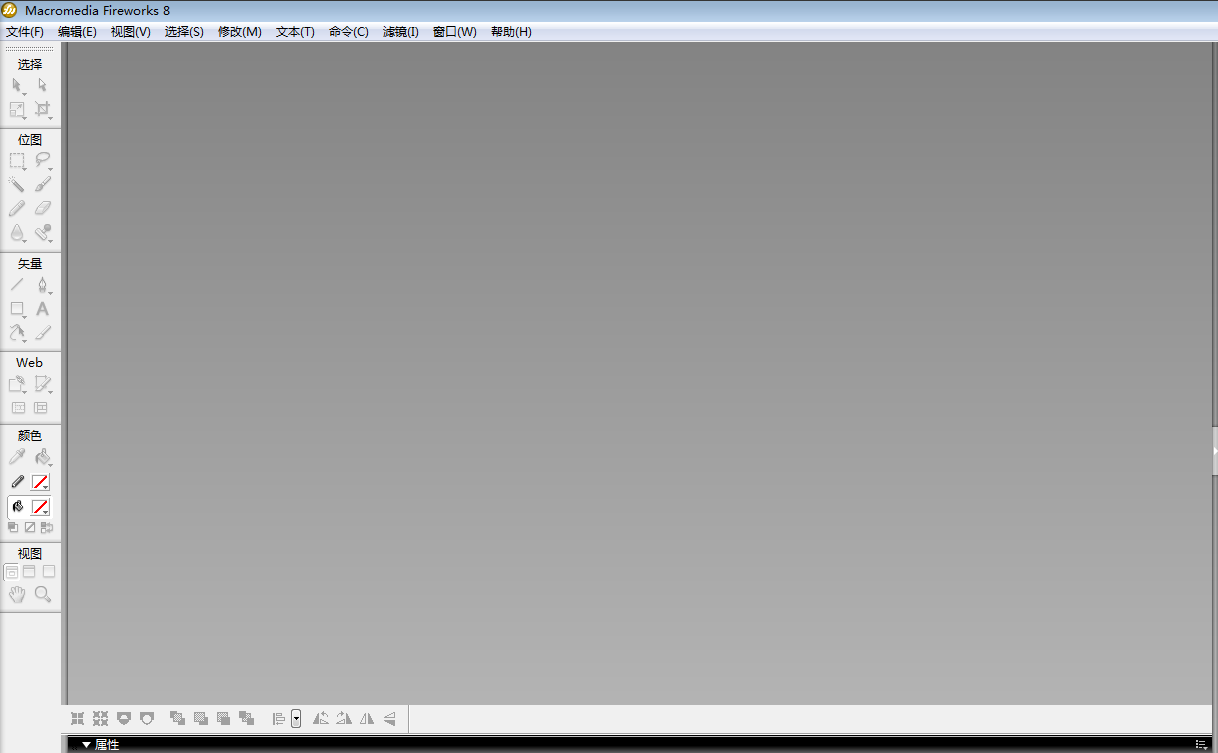This screenshot has height=753, width=1218.
Task: Choose the Zoom magnifier tool
Action: tap(42, 594)
